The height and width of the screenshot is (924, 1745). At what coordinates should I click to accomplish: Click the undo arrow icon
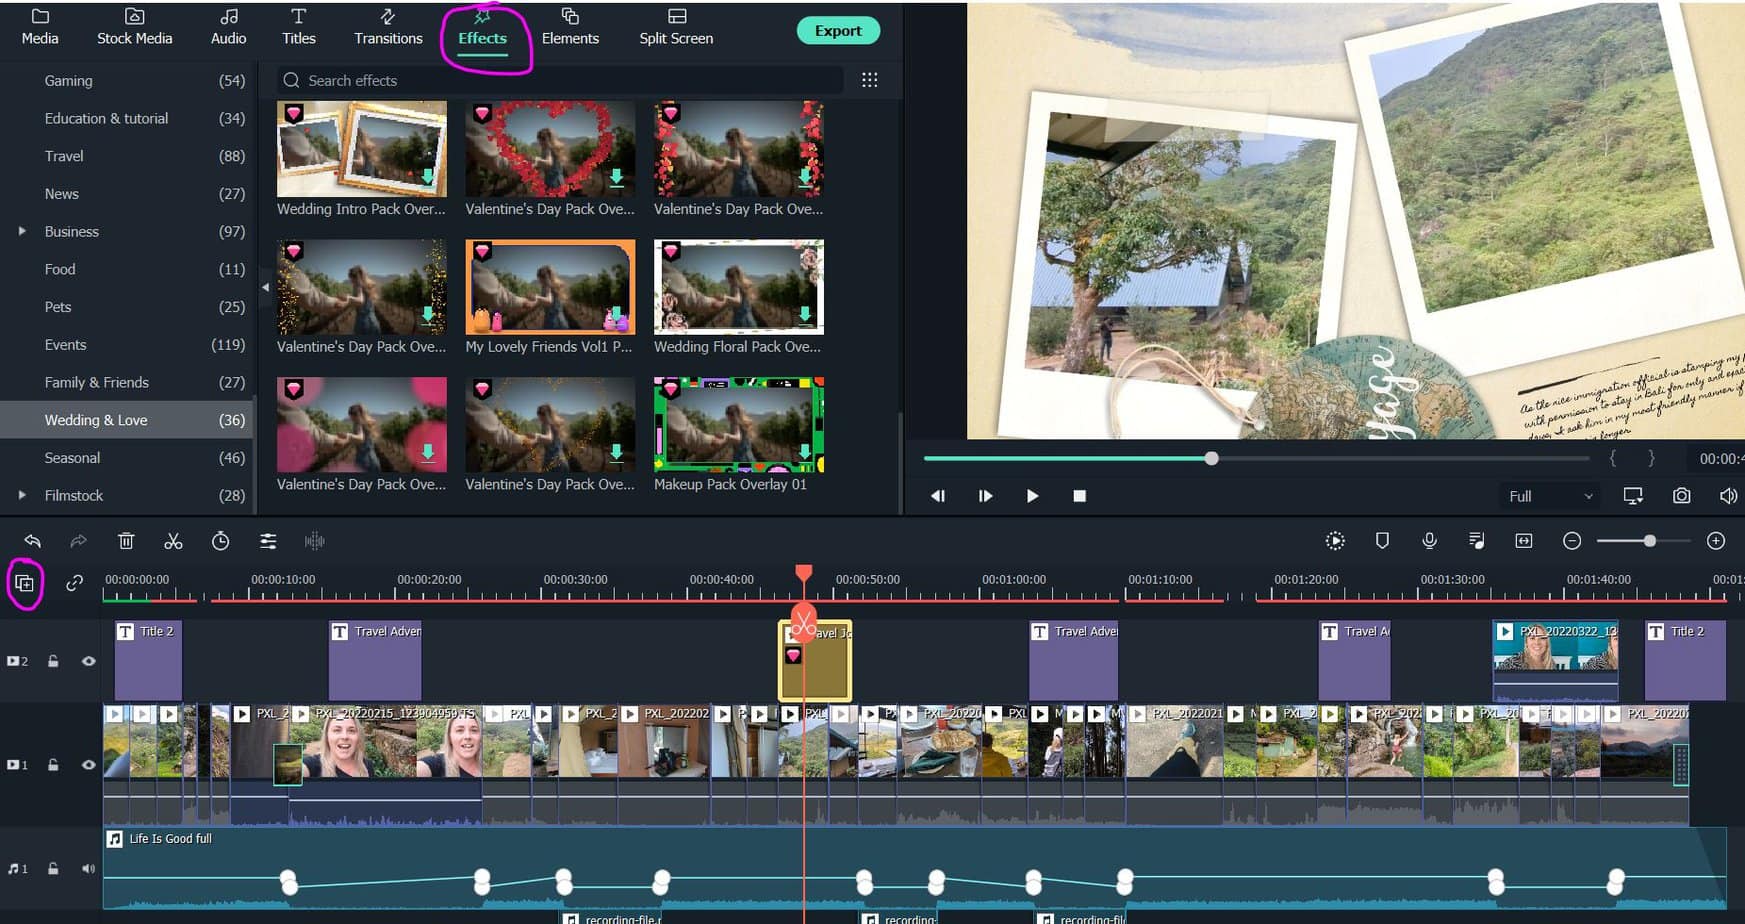[x=31, y=540]
